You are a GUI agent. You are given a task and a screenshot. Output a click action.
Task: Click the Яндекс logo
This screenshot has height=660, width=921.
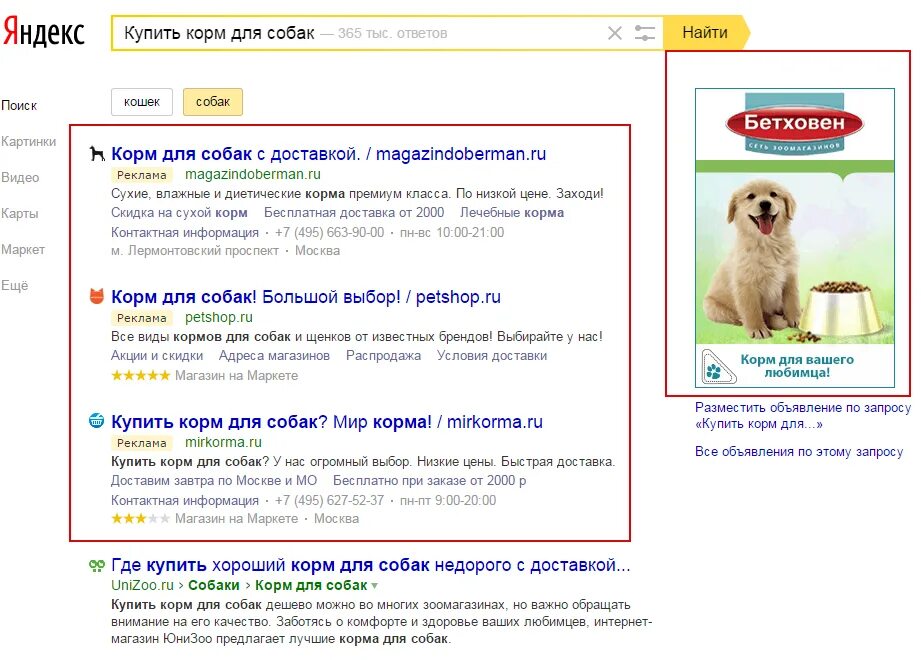point(44,32)
